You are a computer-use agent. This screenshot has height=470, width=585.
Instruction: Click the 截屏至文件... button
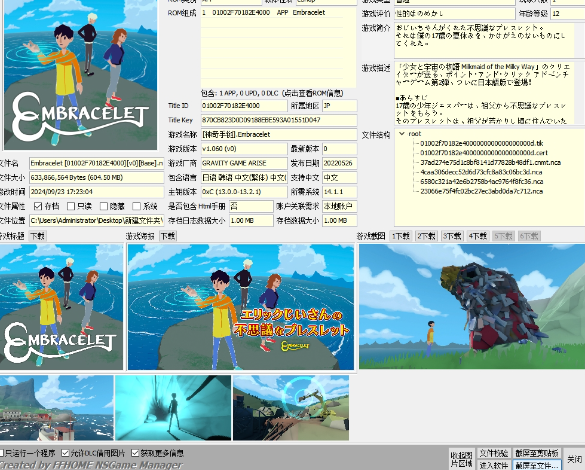(537, 465)
